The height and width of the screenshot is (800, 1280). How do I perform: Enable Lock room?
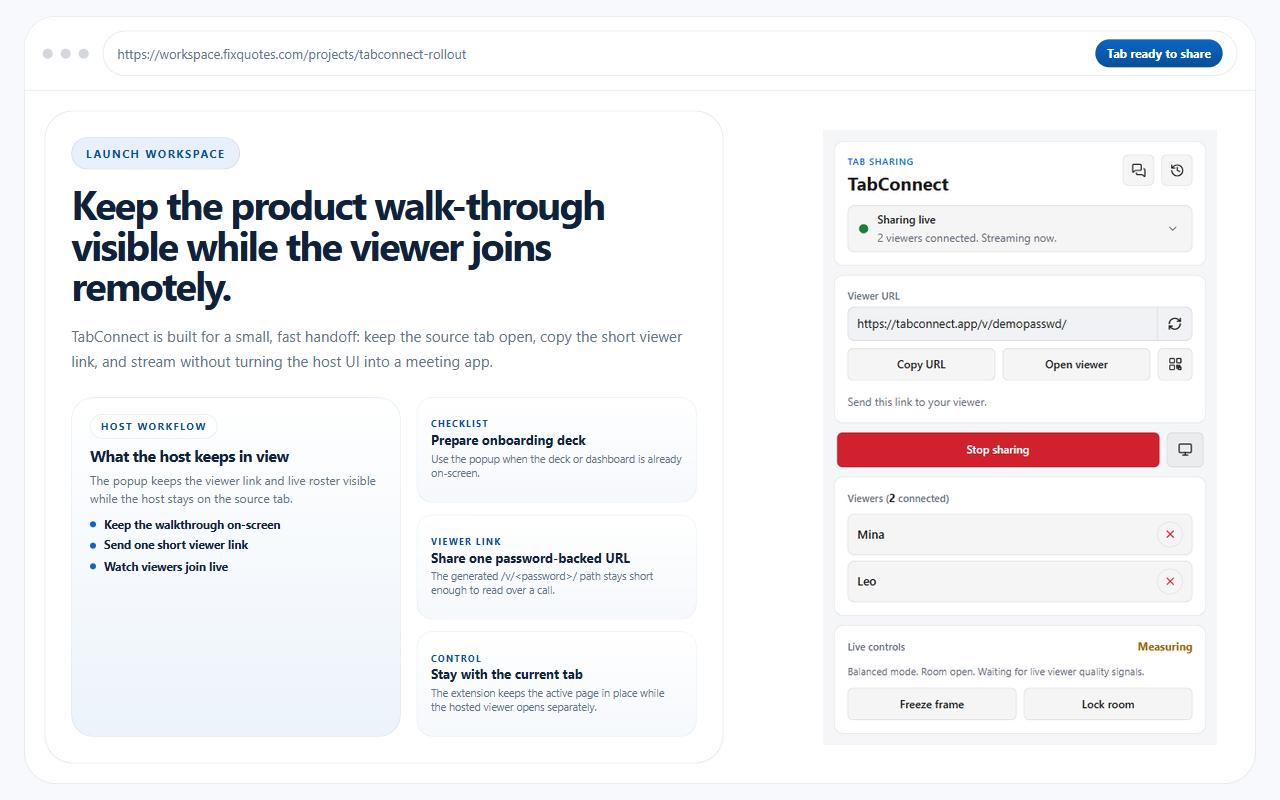pyautogui.click(x=1107, y=703)
